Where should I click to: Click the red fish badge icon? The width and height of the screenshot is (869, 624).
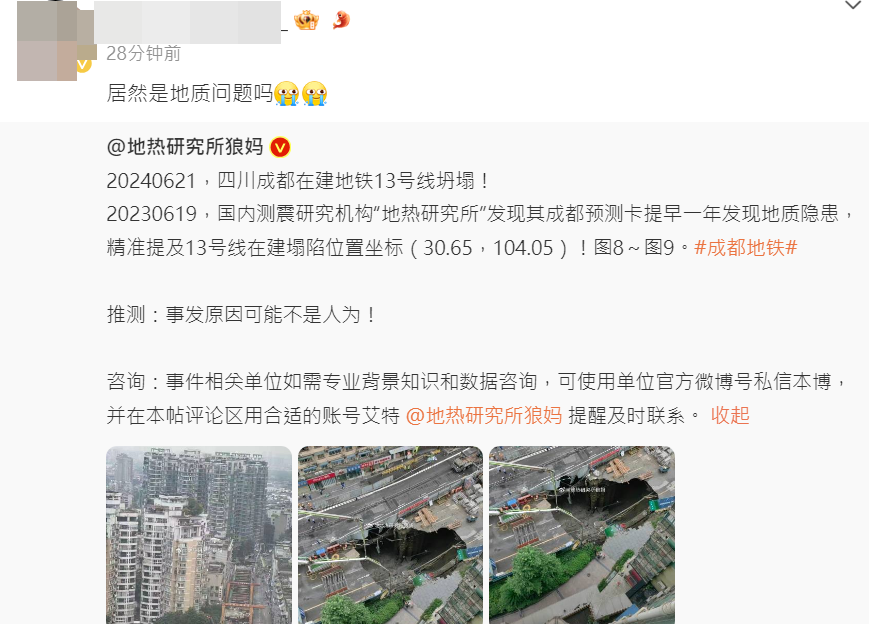(341, 20)
